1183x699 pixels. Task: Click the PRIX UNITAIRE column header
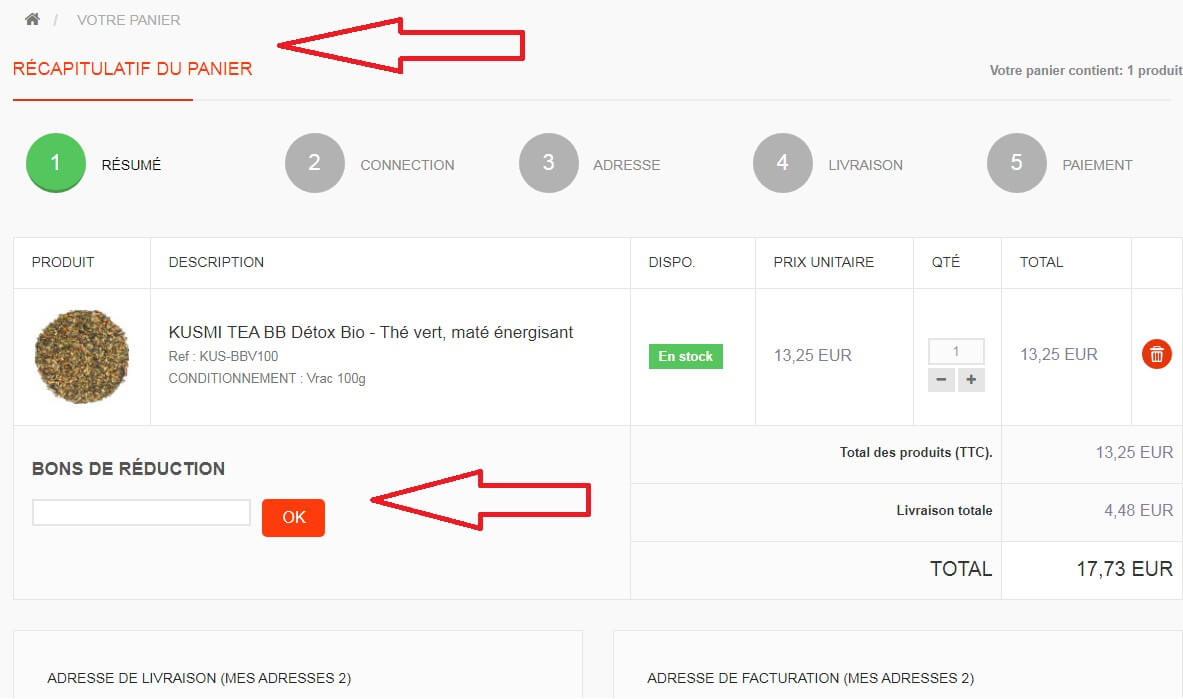pyautogui.click(x=824, y=262)
